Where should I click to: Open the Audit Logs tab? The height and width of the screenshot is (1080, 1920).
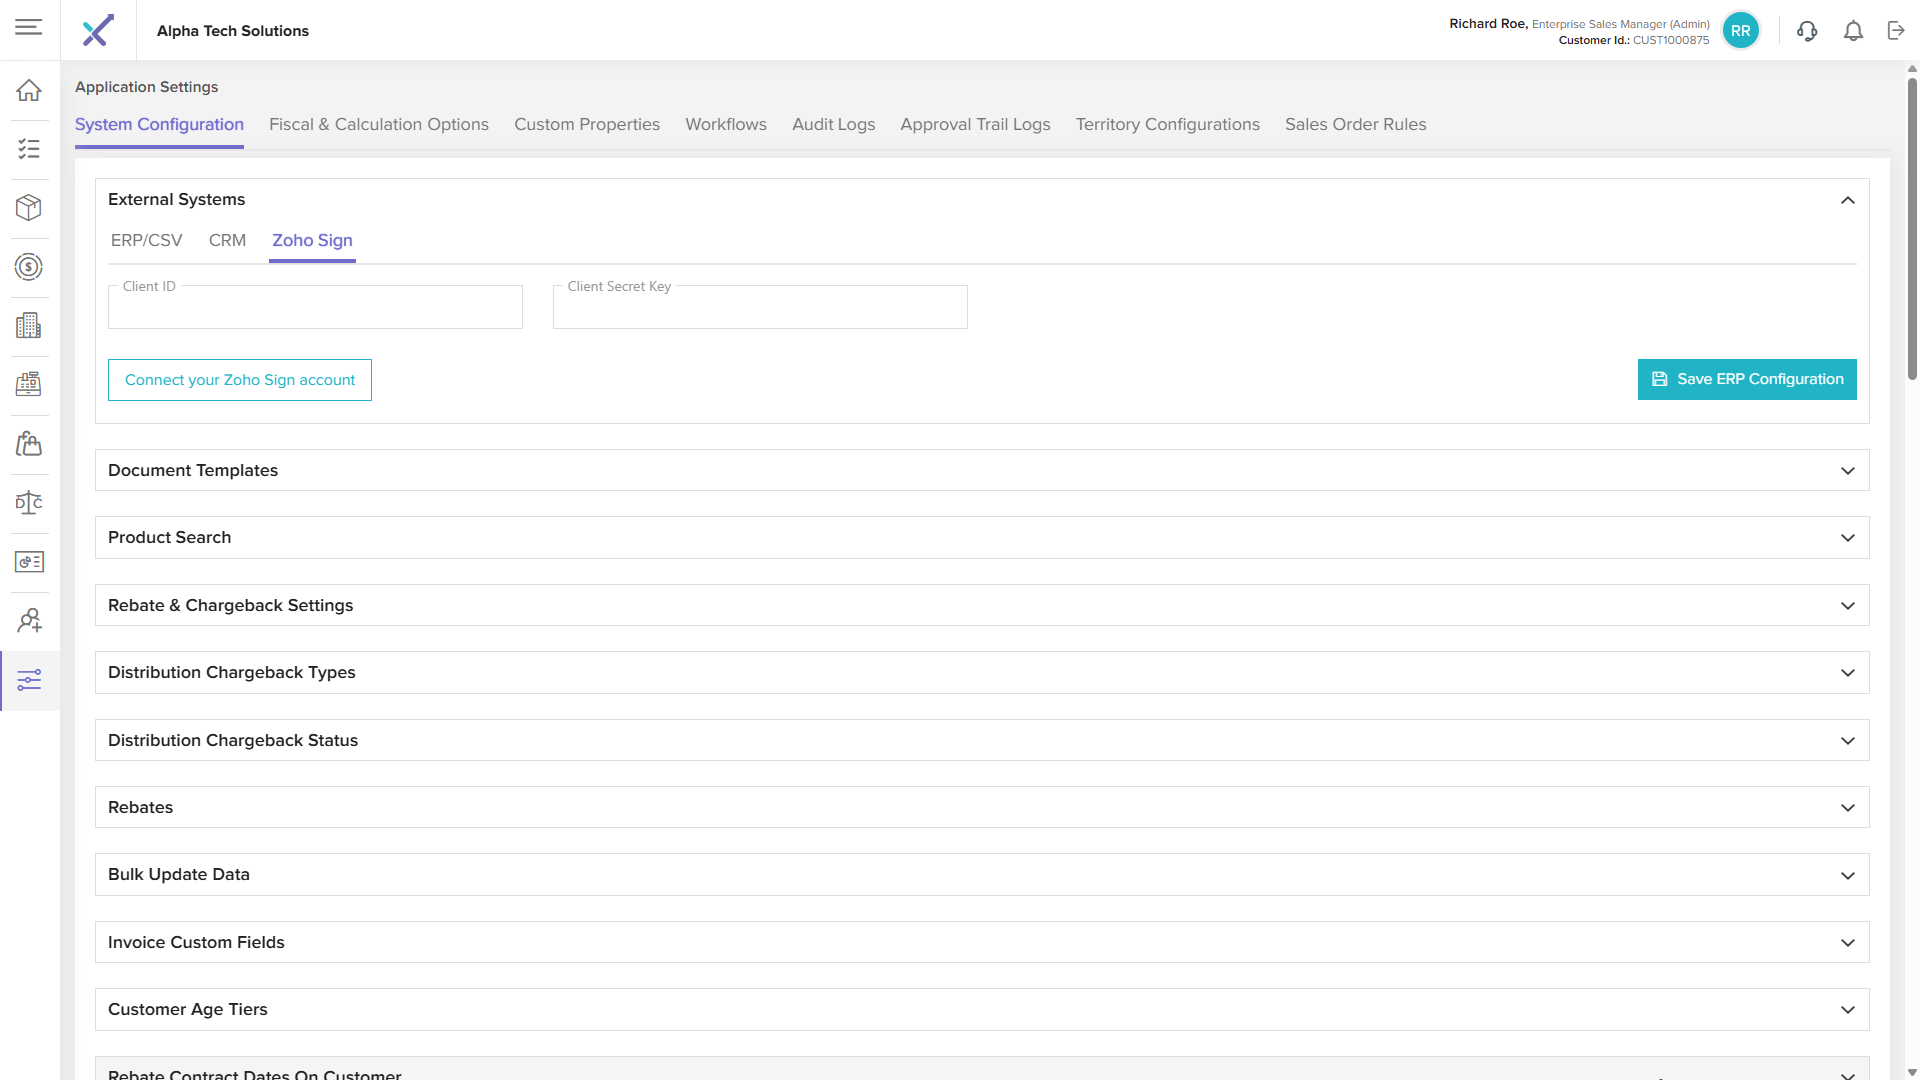[833, 125]
